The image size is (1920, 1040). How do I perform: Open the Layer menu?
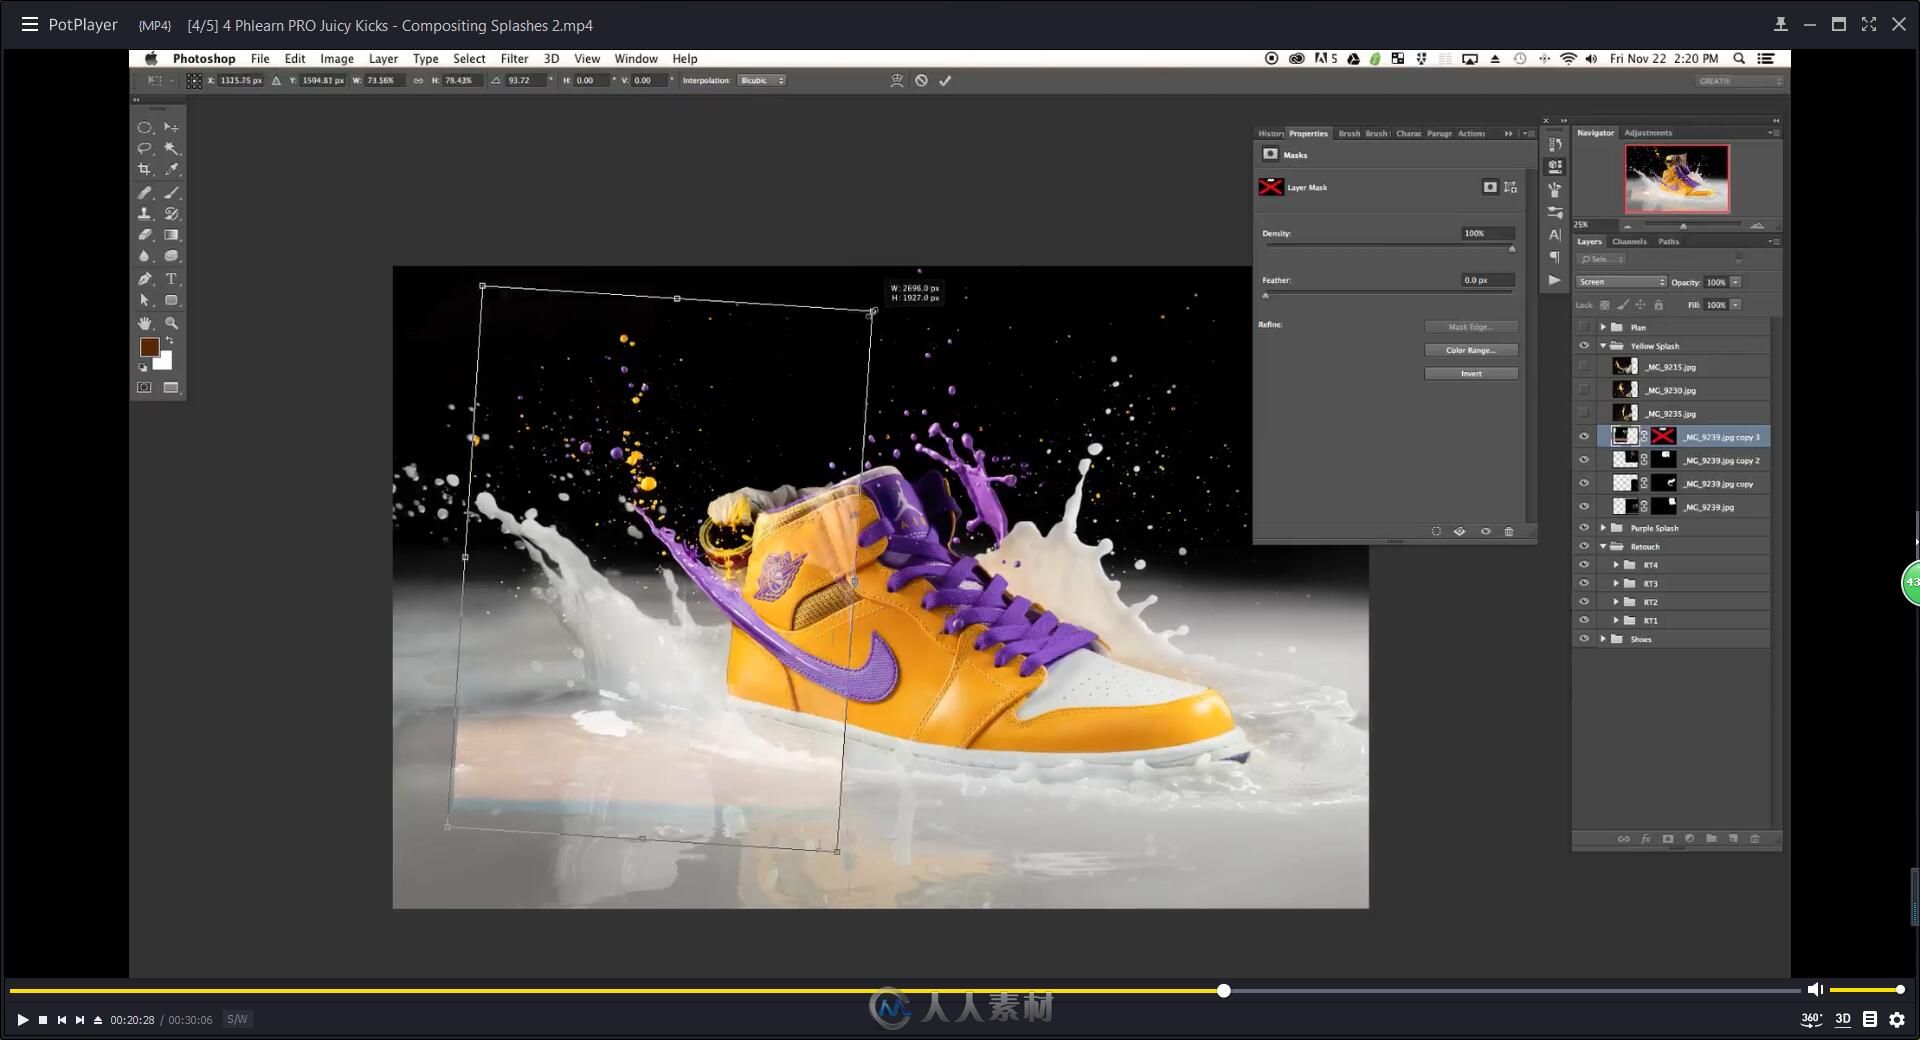click(x=383, y=59)
